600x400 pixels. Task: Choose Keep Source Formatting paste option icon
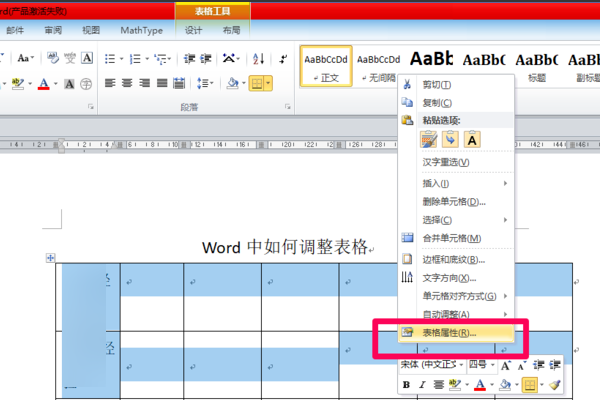[x=428, y=139]
